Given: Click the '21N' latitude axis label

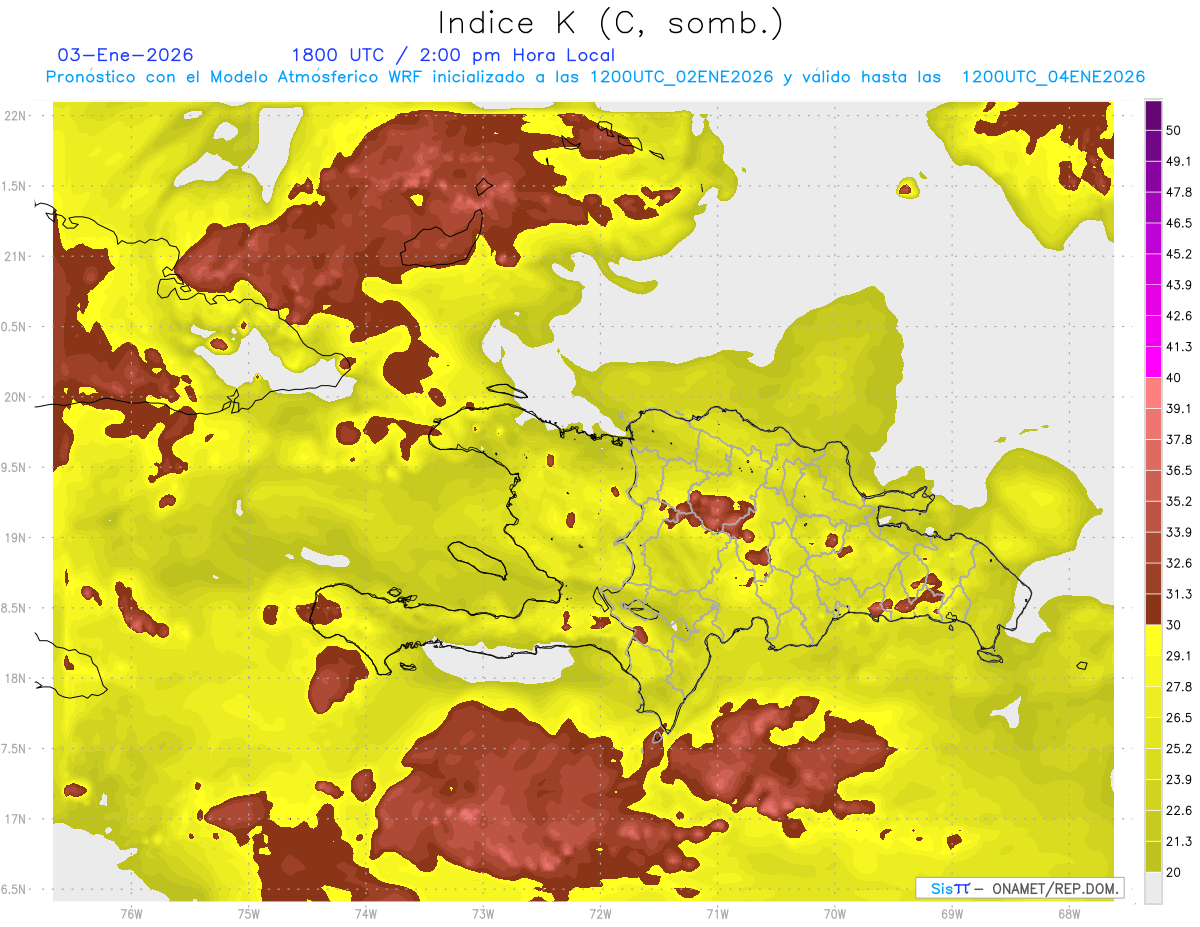Looking at the screenshot, I should [x=16, y=256].
